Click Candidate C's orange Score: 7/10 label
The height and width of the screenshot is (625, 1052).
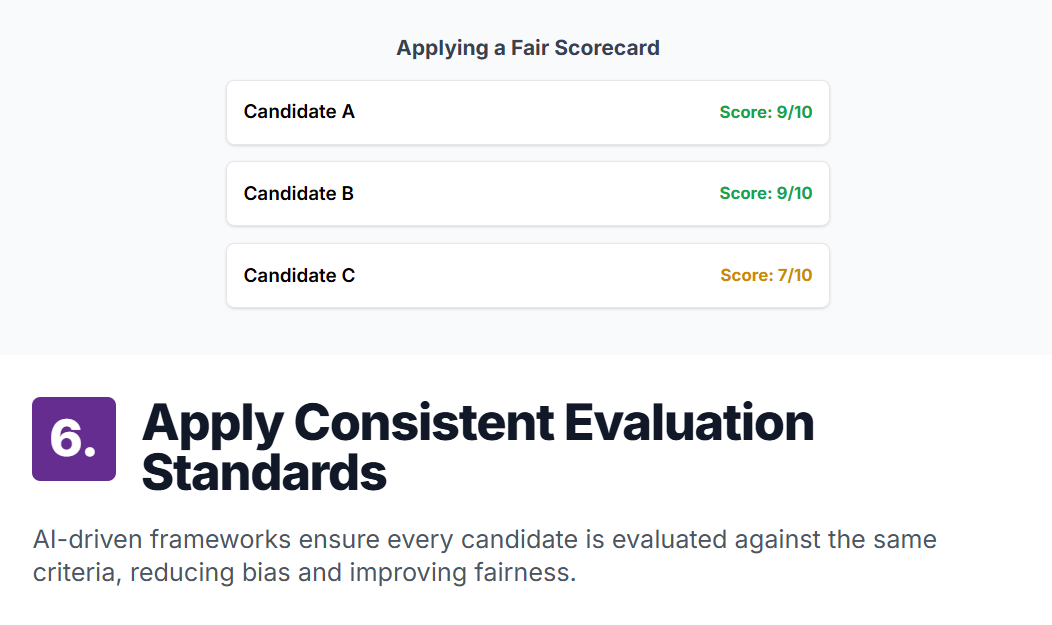(766, 275)
